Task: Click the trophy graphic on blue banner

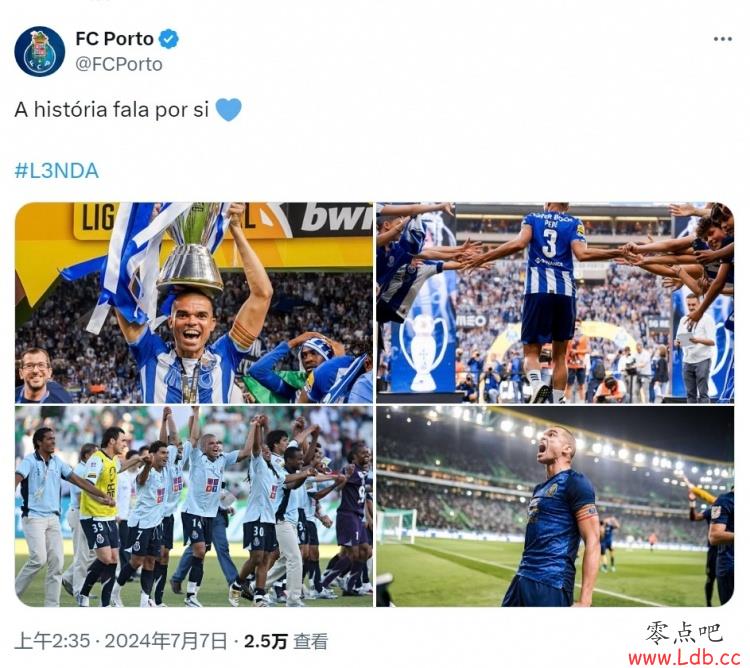Action: click(x=423, y=347)
